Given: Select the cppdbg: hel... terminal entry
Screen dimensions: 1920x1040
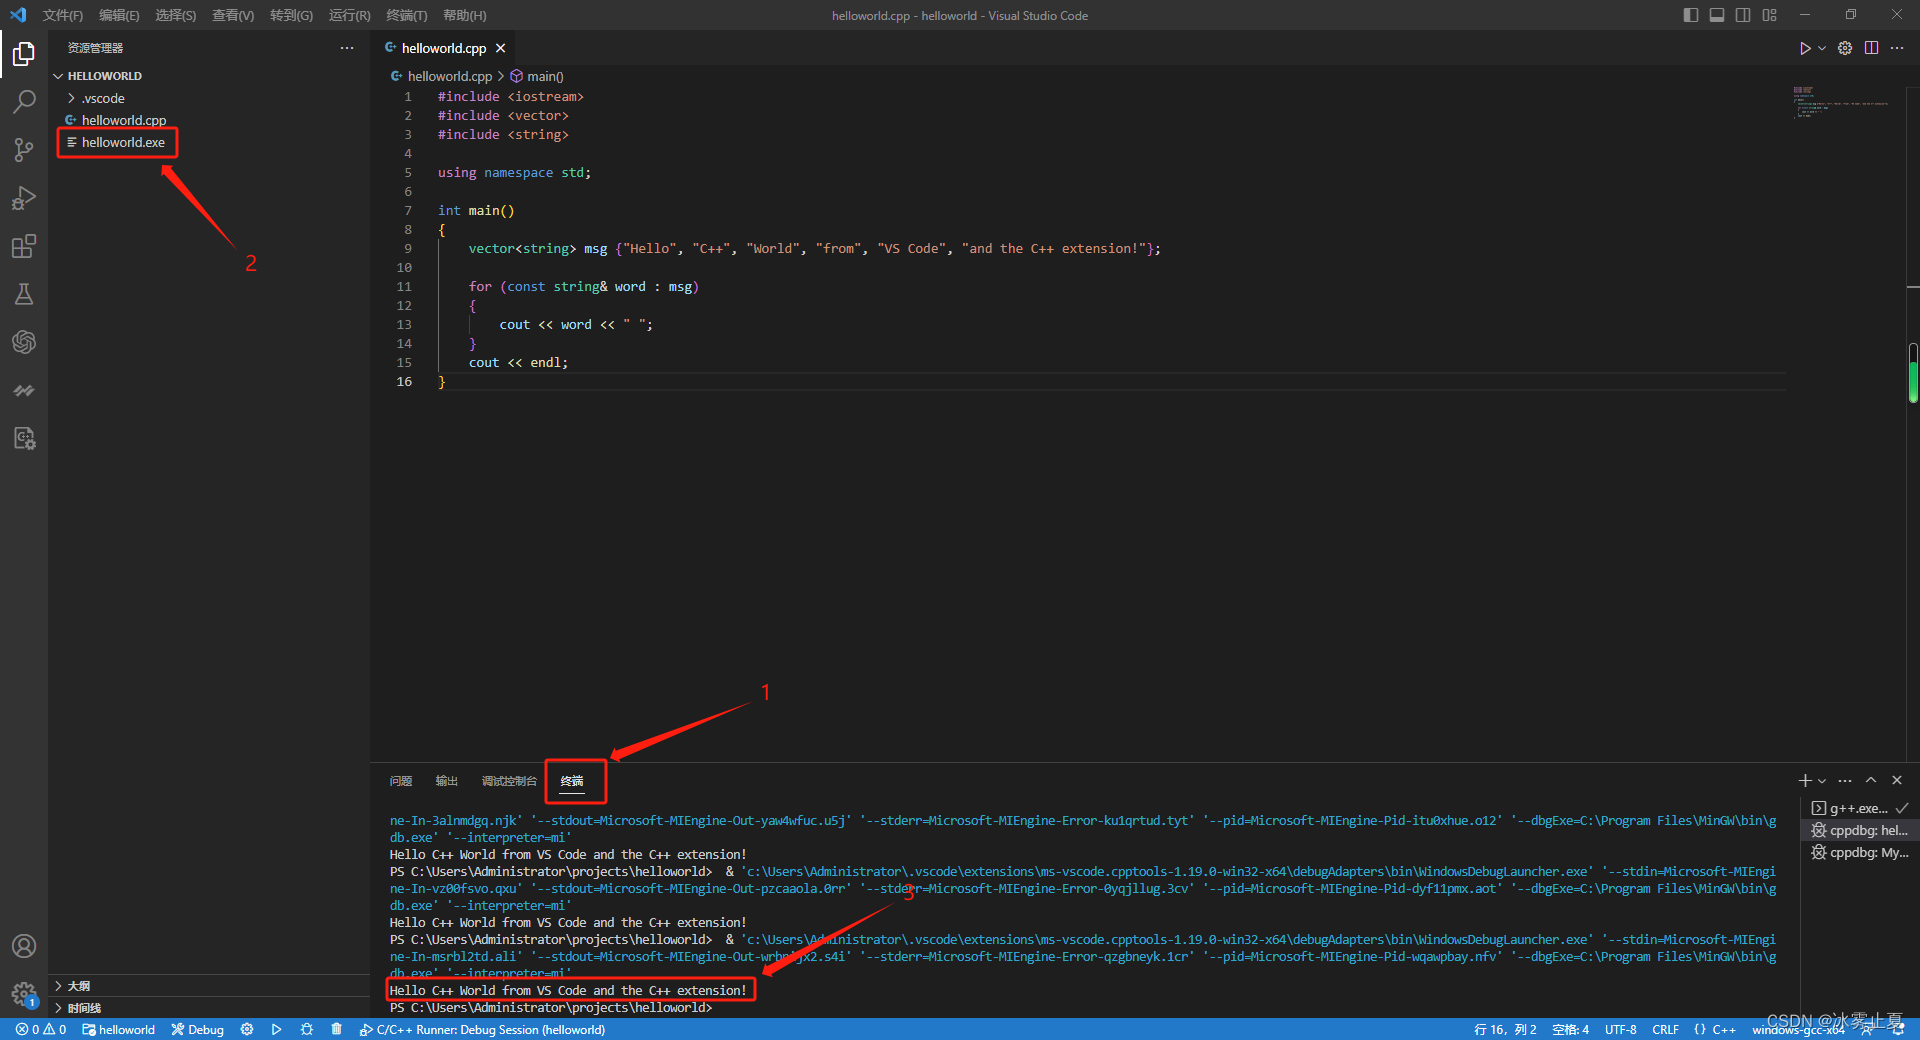Looking at the screenshot, I should pyautogui.click(x=1860, y=830).
